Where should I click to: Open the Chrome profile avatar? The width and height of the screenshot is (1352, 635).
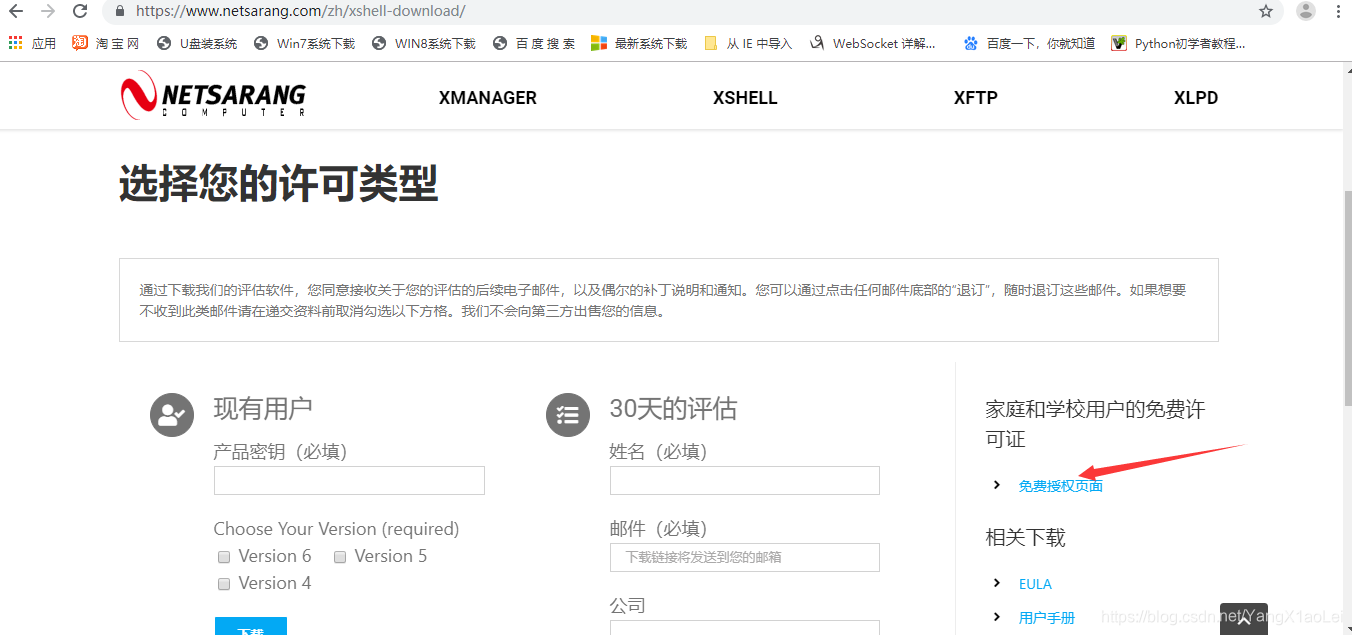[1306, 11]
